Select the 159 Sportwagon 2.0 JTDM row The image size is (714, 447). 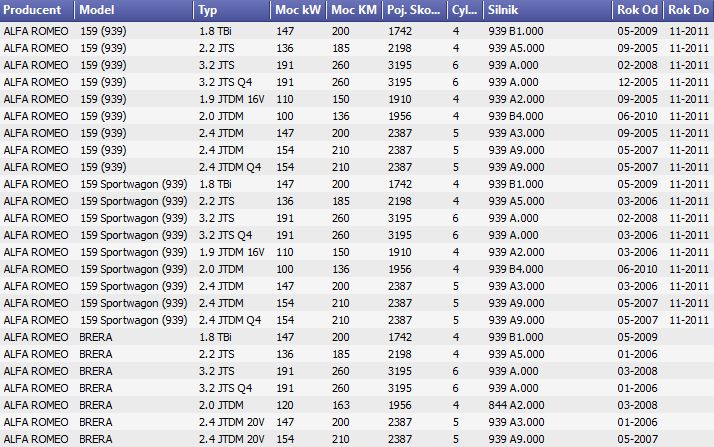(357, 269)
